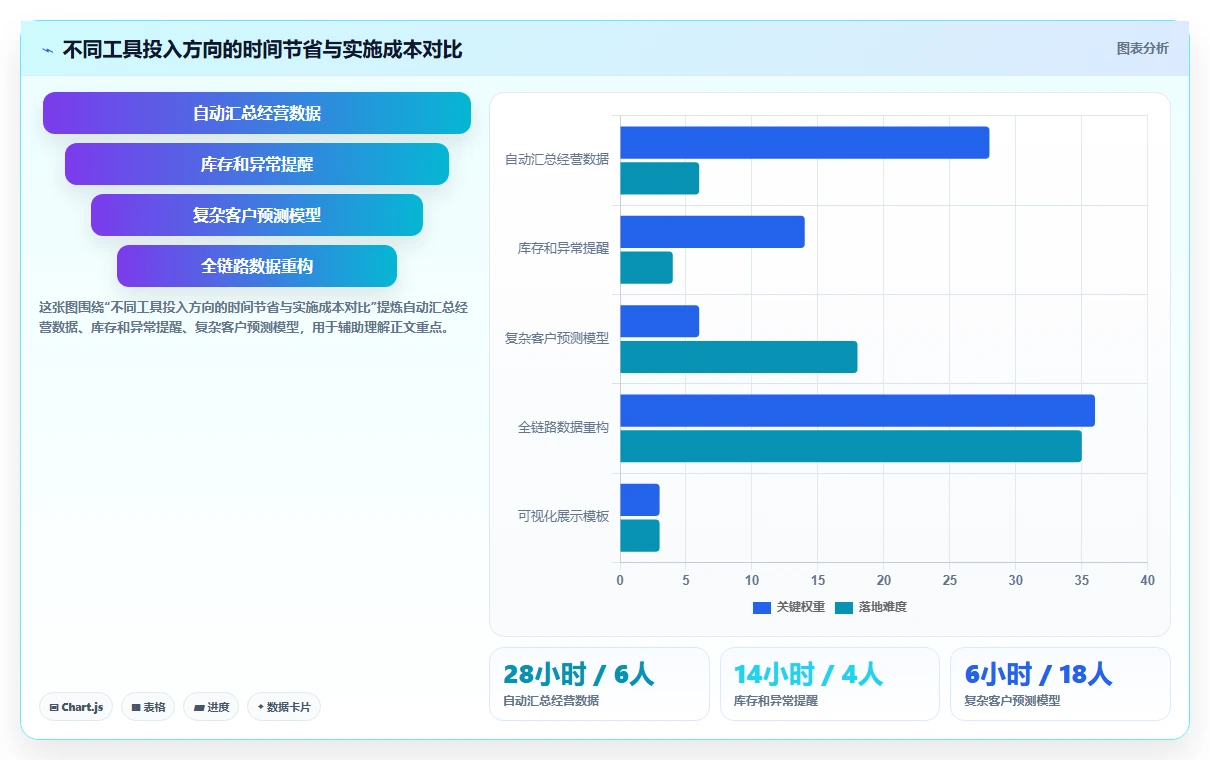Click the description paragraph under the funnel
The width and height of the screenshot is (1210, 760).
click(253, 317)
